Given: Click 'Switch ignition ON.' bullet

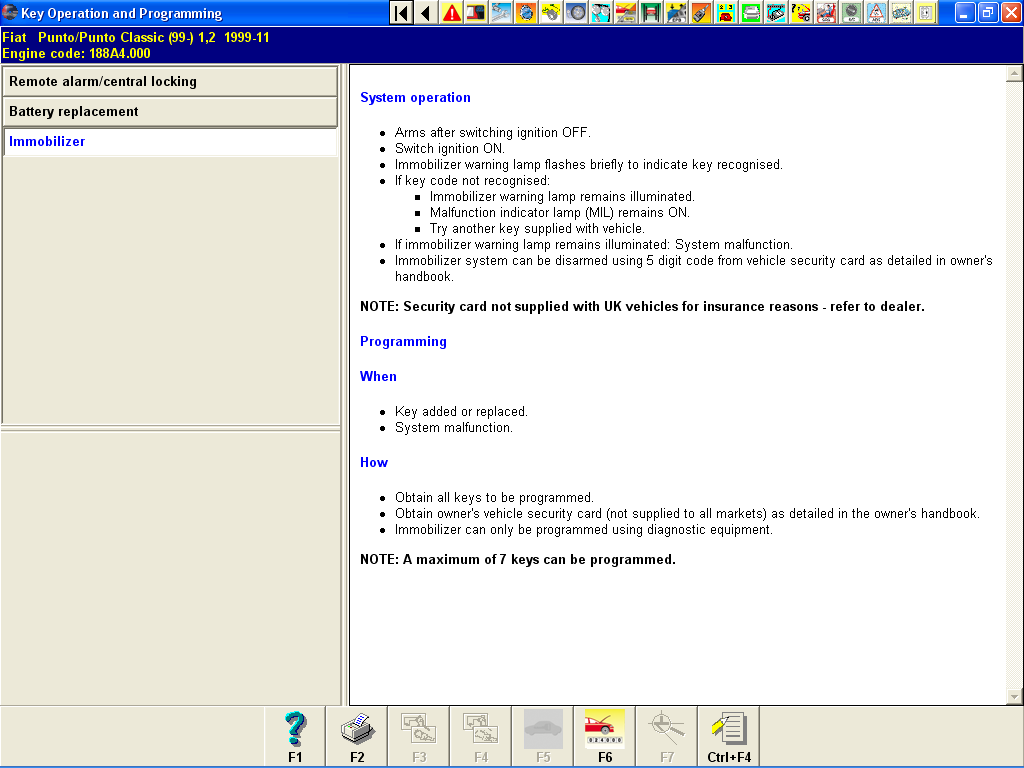Looking at the screenshot, I should click(449, 148).
